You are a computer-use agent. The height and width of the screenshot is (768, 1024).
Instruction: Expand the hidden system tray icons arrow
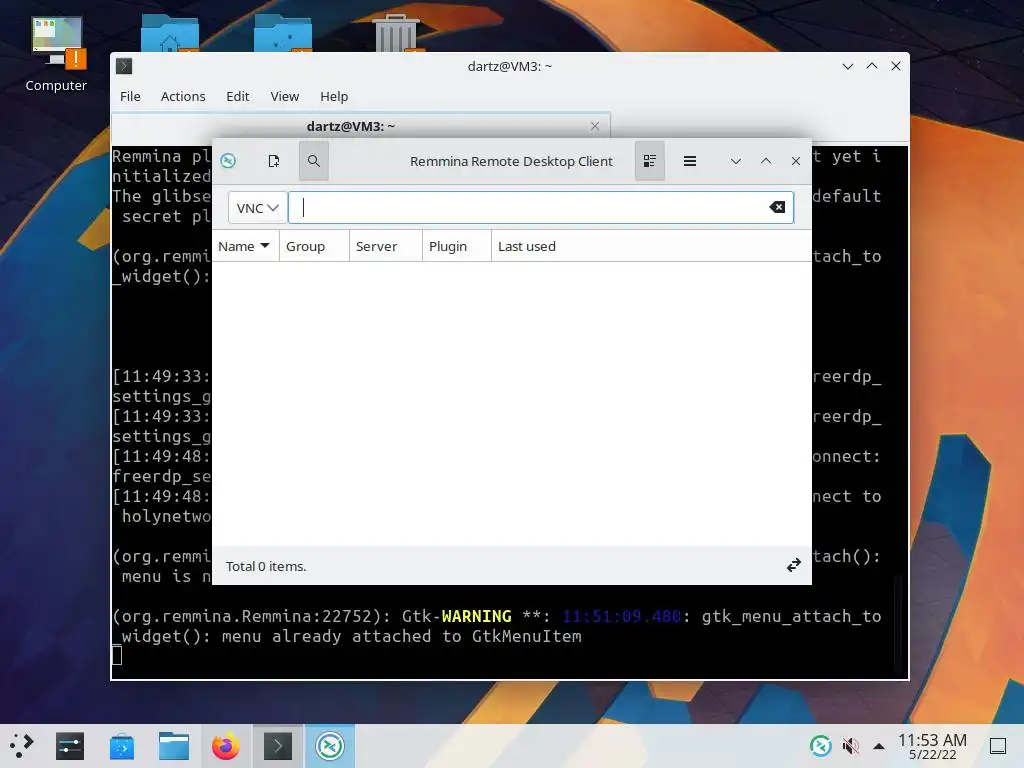pos(879,746)
